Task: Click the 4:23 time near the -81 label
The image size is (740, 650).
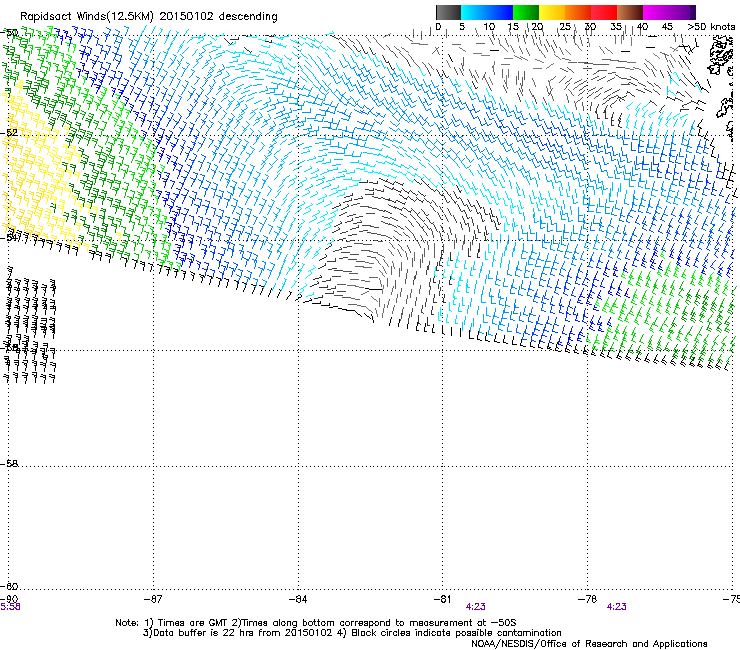Action: pos(476,607)
